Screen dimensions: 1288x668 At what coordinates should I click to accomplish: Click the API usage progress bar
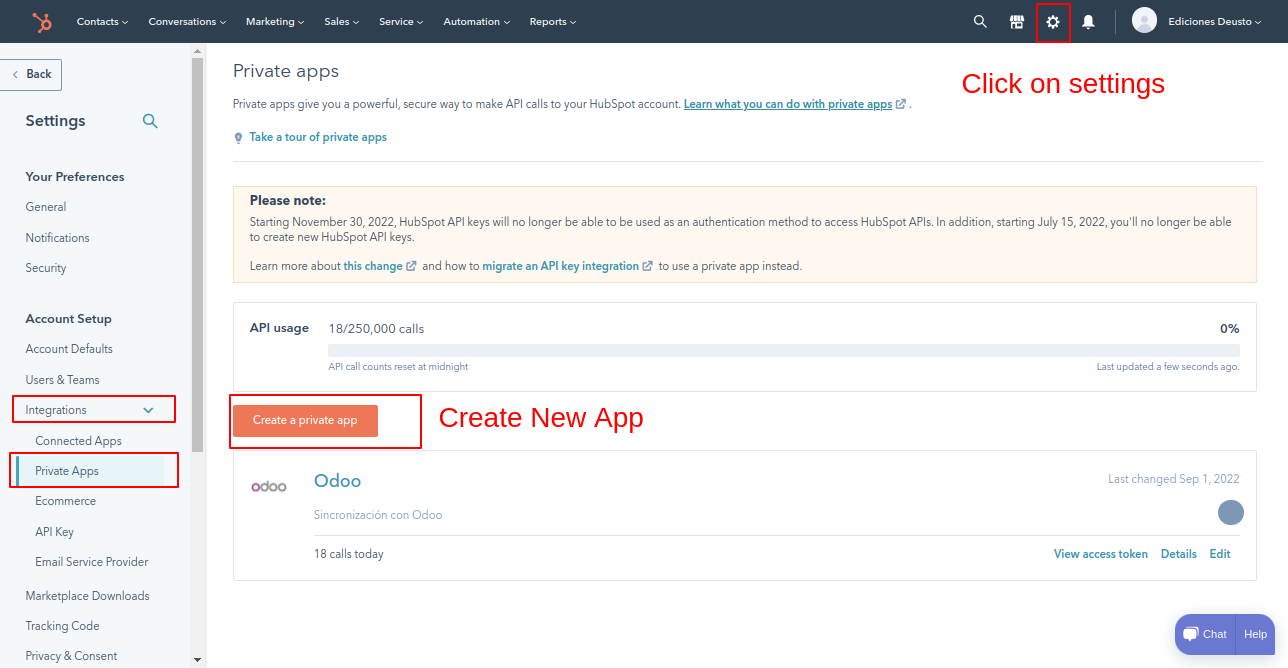(784, 350)
